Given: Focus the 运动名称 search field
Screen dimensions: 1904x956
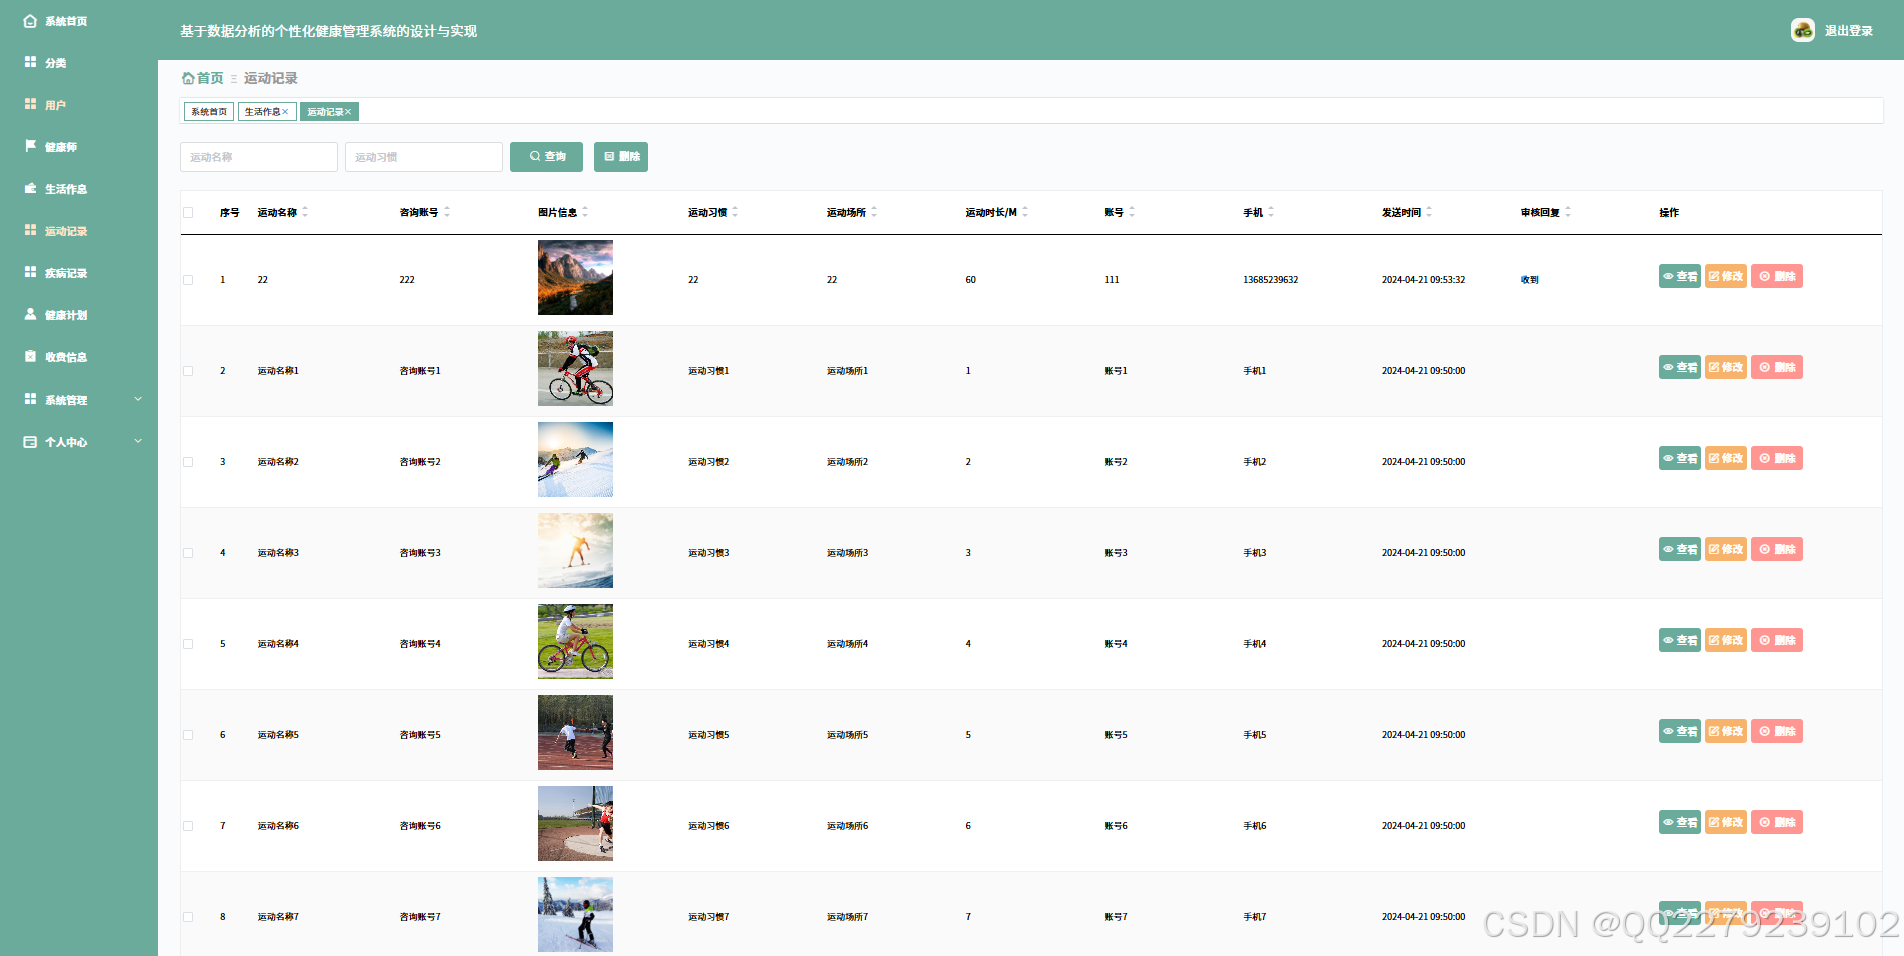Looking at the screenshot, I should pos(259,157).
